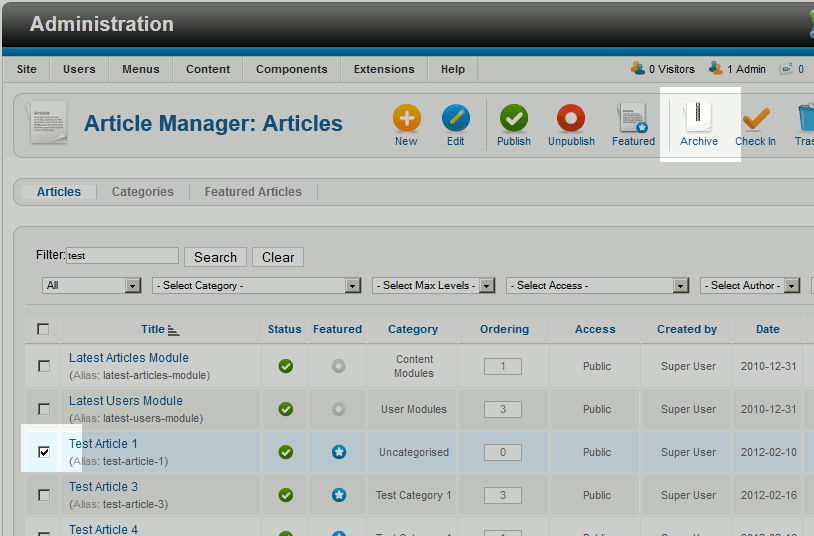Open the Test Article 3 link
The width and height of the screenshot is (814, 536).
click(x=103, y=487)
